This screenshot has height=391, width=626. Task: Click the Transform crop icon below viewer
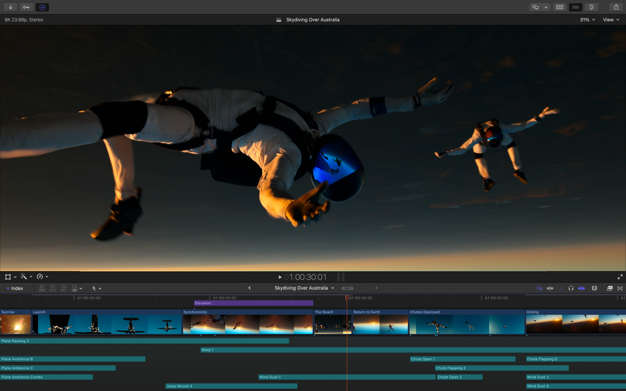8,276
